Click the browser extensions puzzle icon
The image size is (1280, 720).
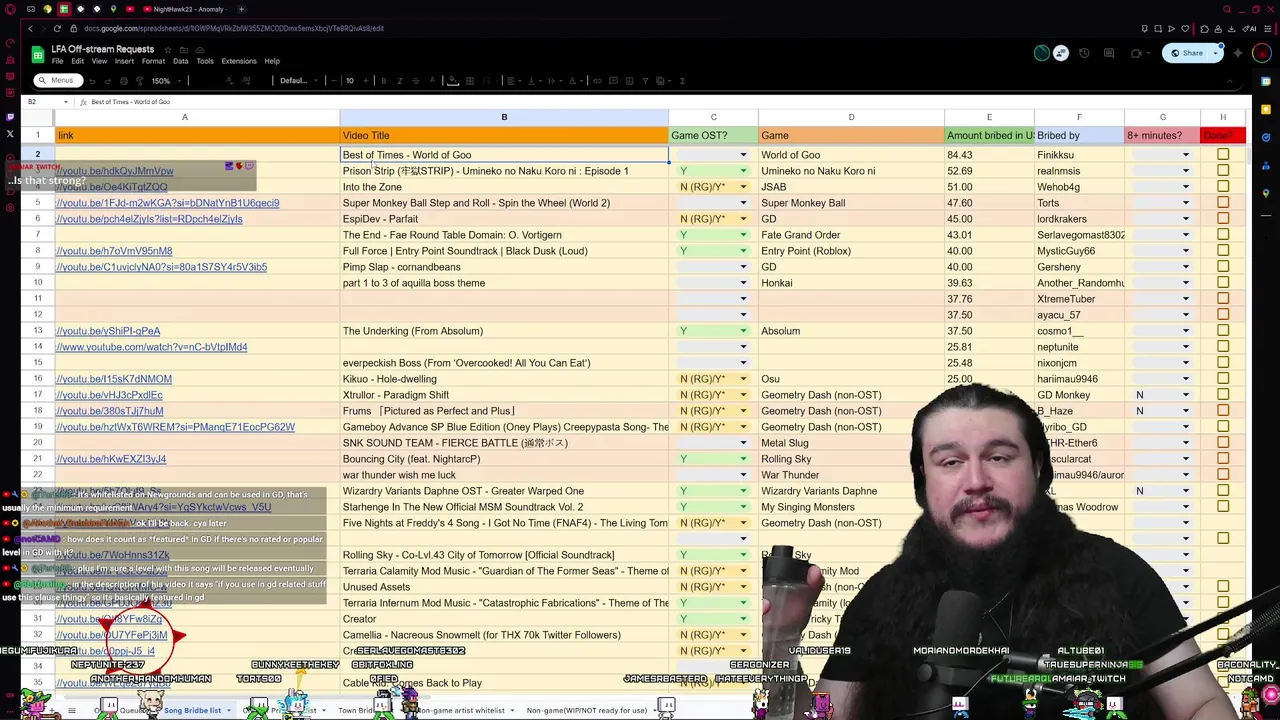[x=1204, y=28]
